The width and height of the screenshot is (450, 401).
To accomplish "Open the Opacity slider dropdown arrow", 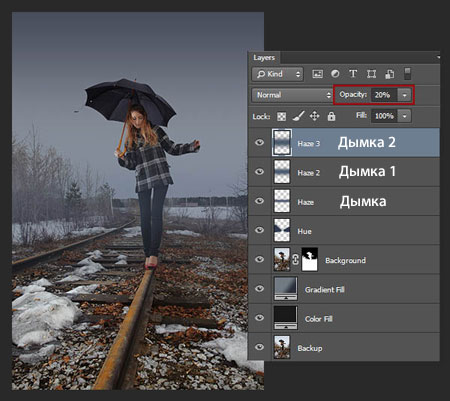I will coord(404,95).
